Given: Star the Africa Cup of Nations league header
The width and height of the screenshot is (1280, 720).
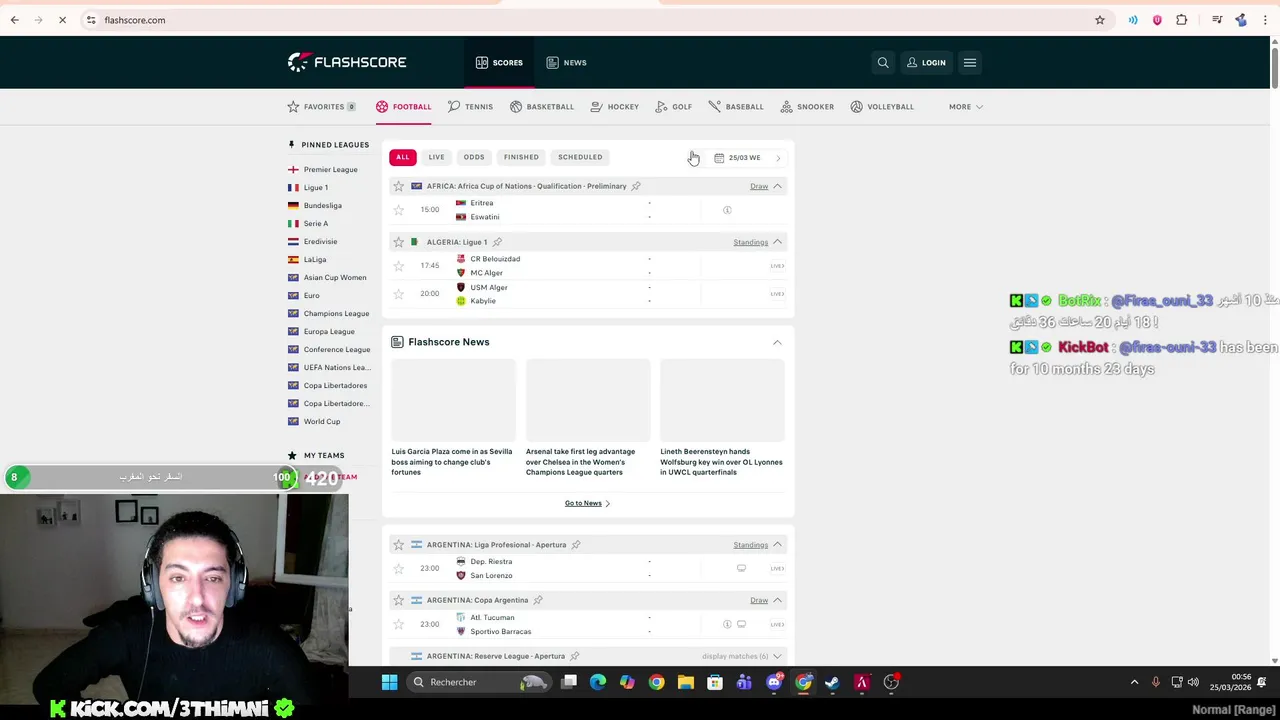Looking at the screenshot, I should 399,186.
